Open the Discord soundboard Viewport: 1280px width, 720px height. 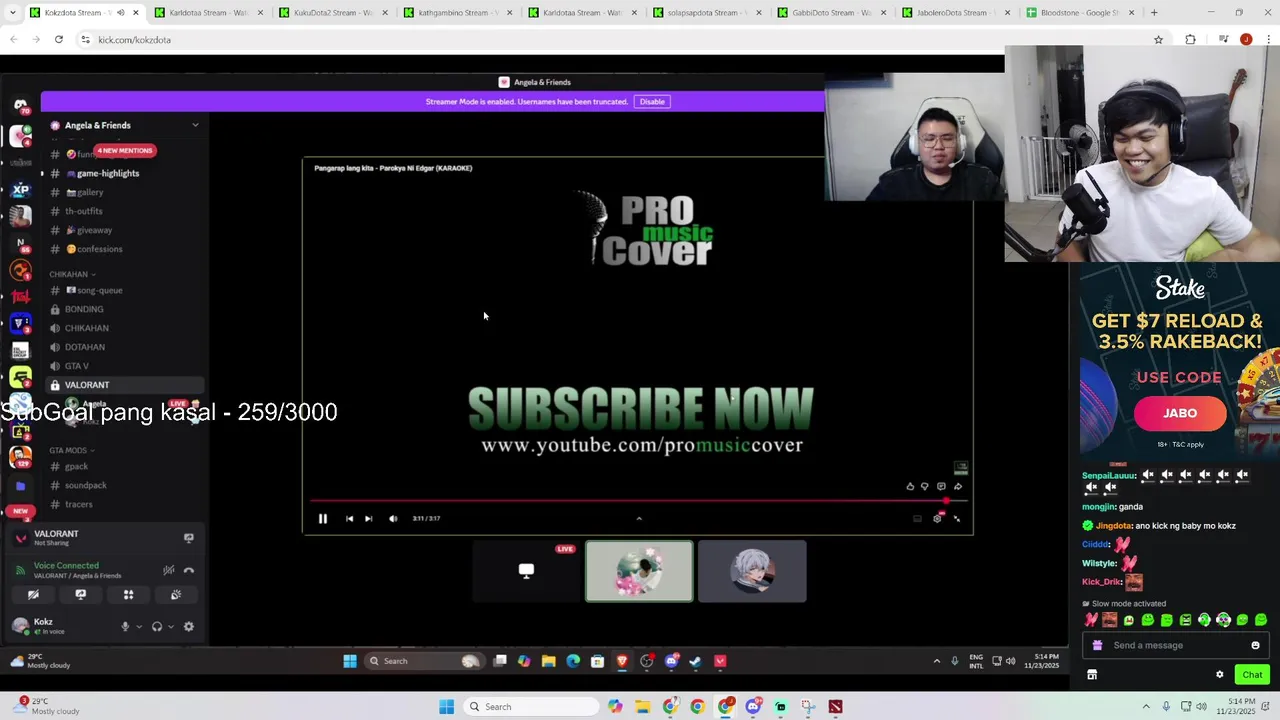[176, 594]
